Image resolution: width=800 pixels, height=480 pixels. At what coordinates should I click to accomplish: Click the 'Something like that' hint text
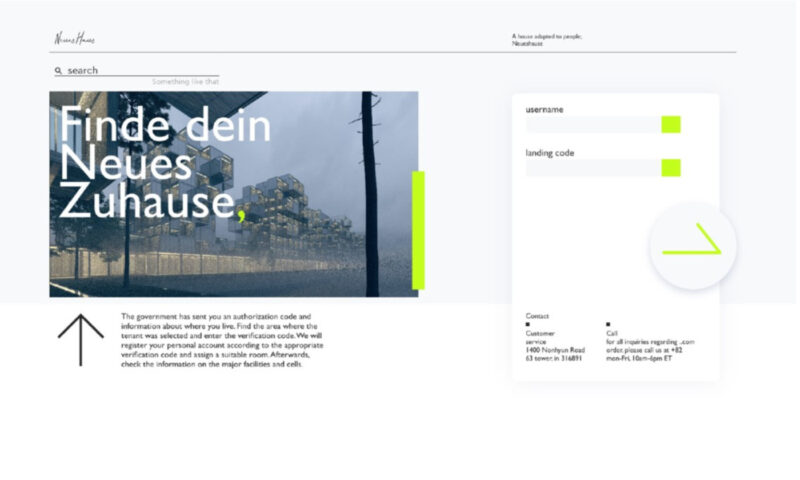pyautogui.click(x=186, y=82)
